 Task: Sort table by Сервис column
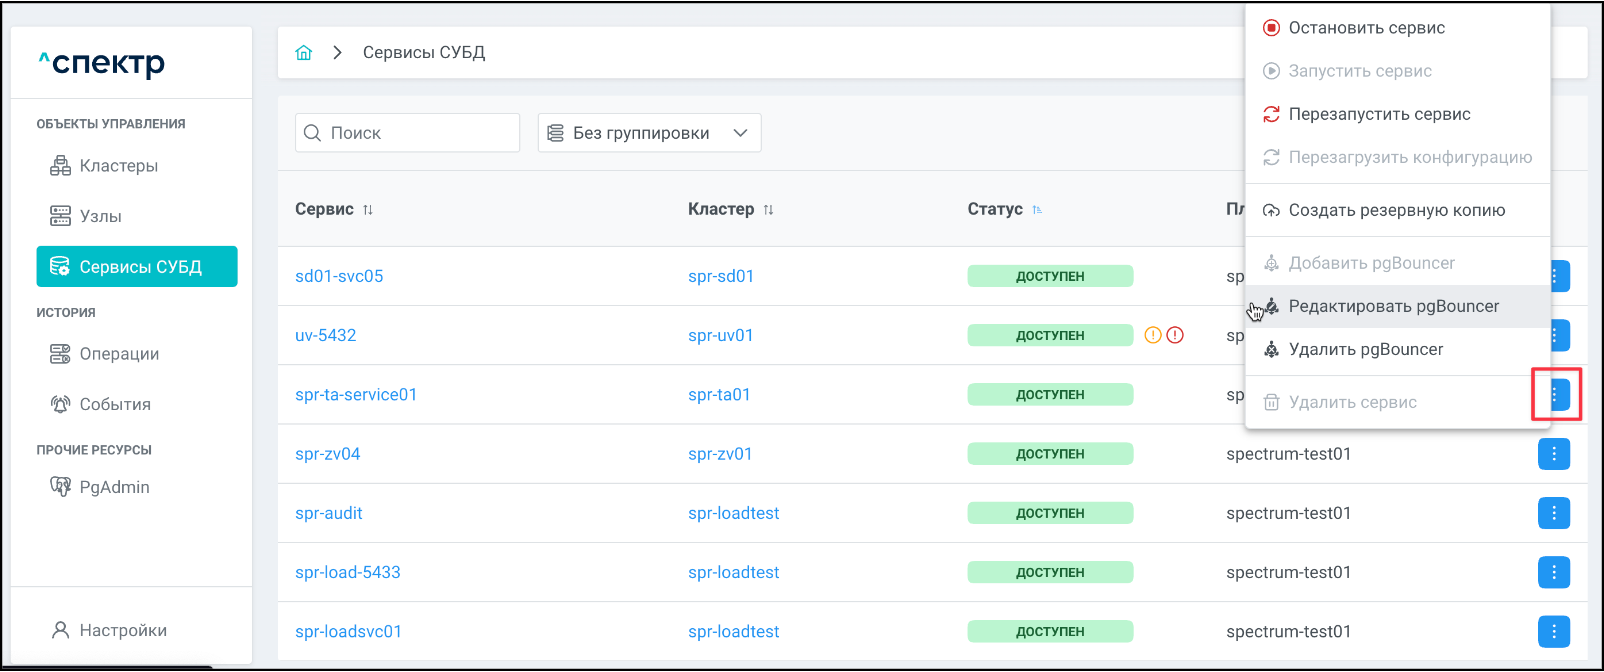coord(368,210)
